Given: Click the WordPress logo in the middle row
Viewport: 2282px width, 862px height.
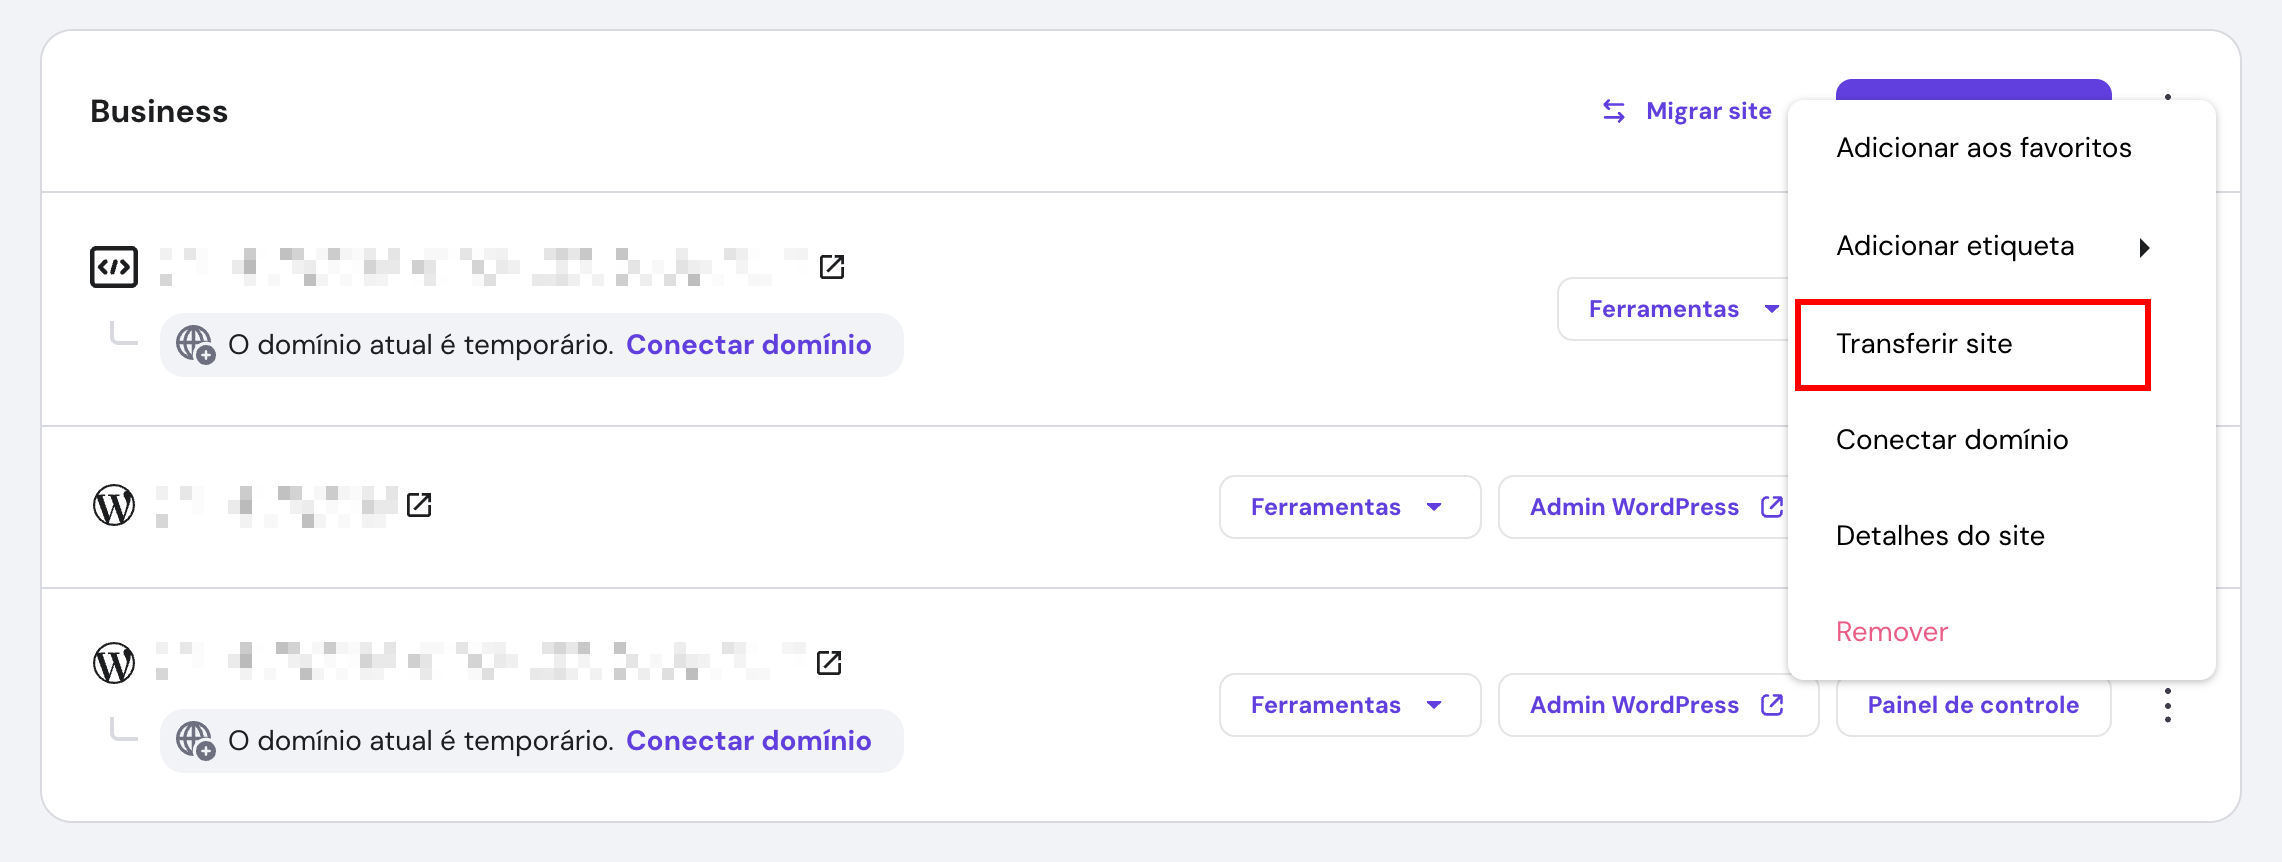Looking at the screenshot, I should pos(114,505).
